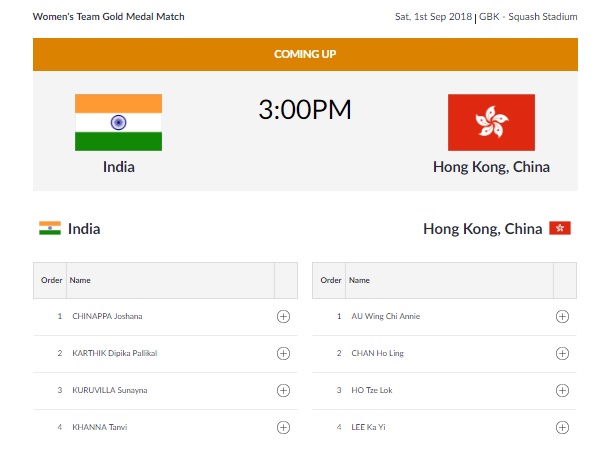Screen dimensions: 603x453
Task: Expand KHANNA Tanvi plus icon
Action: 283,427
